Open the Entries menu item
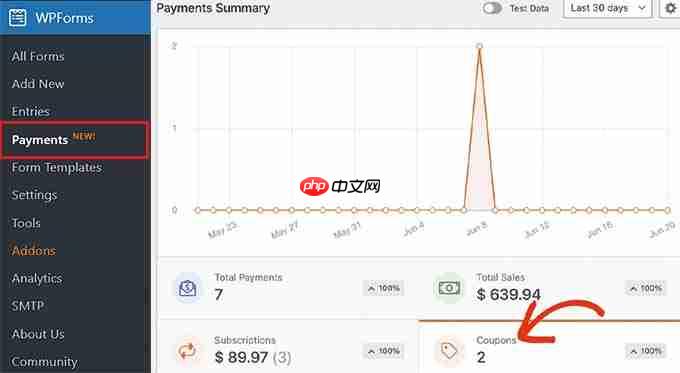Screen dimensions: 680x373 31,111
